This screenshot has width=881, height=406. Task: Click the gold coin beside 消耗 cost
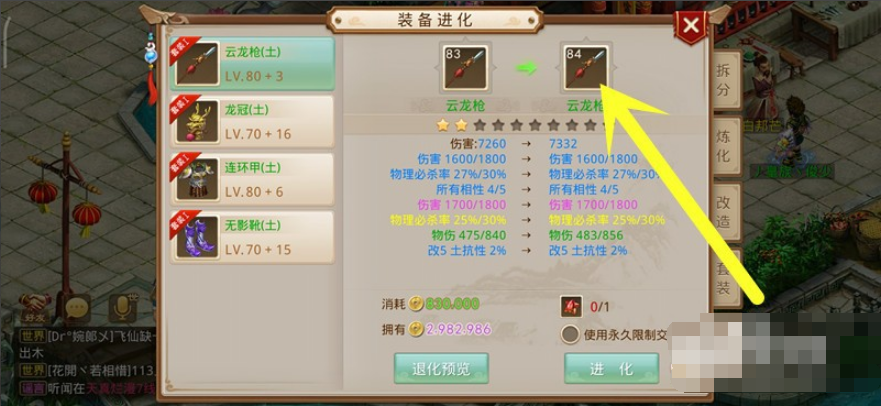coord(416,304)
